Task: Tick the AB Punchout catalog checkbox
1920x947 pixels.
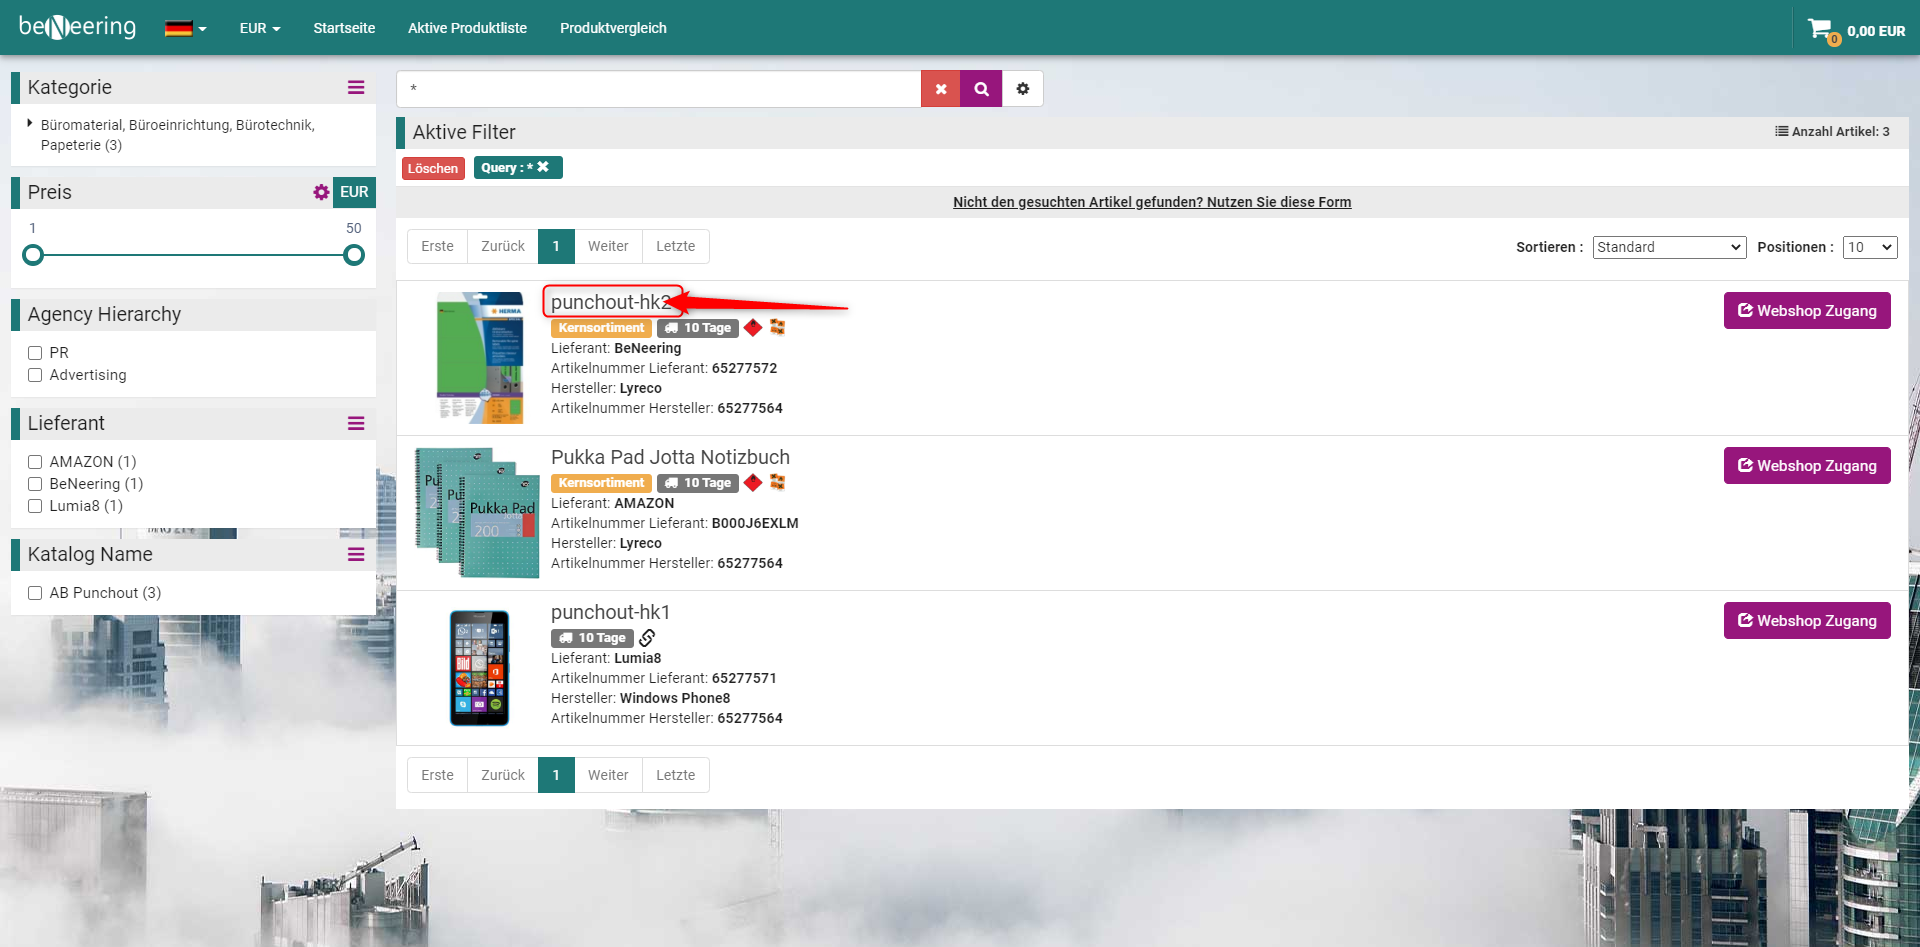Action: tap(35, 593)
